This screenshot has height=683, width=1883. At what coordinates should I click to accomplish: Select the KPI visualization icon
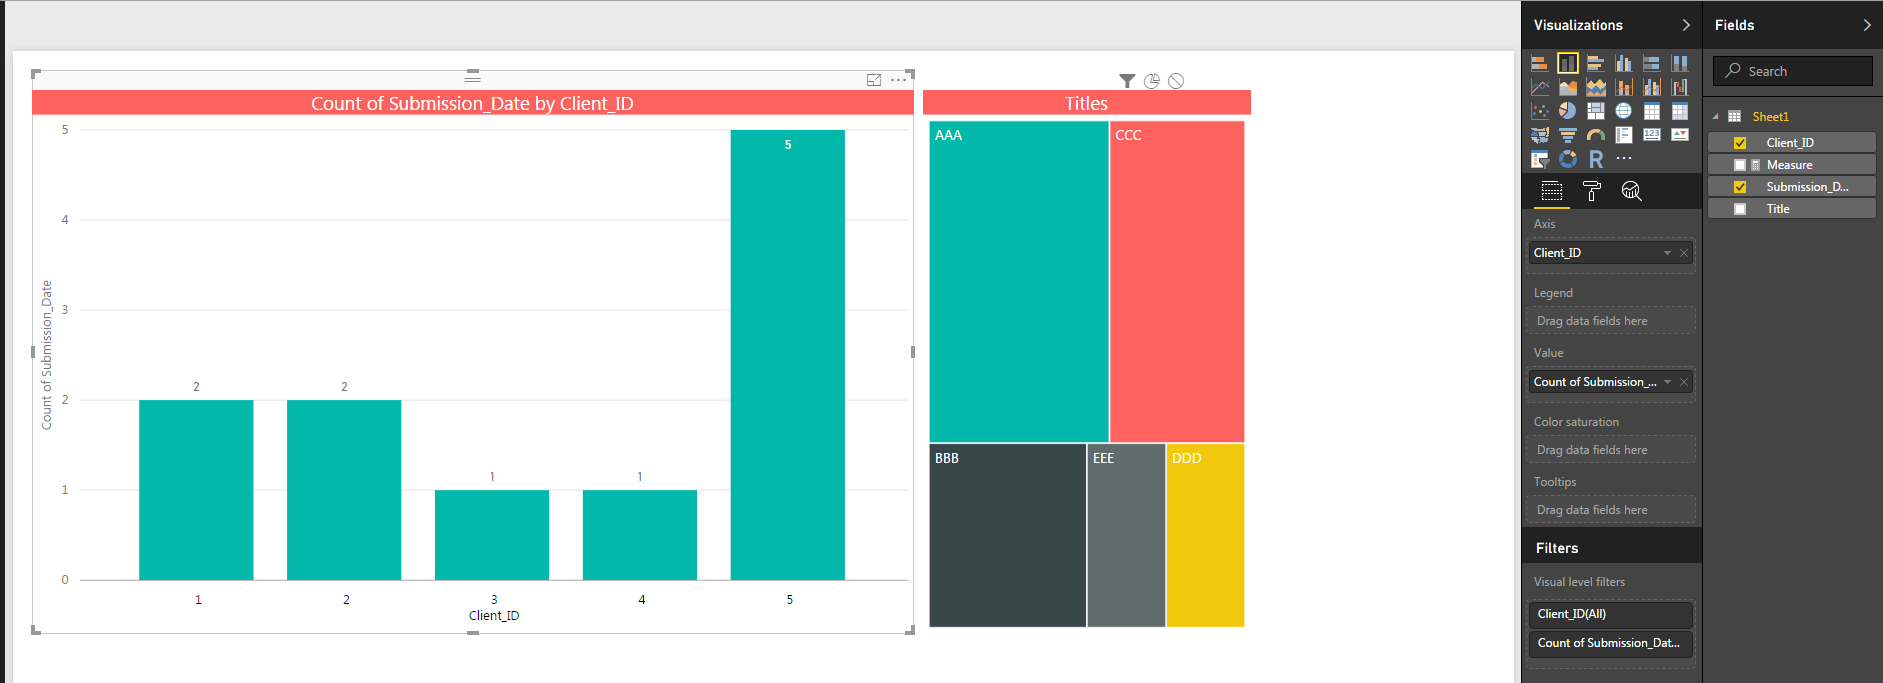(1680, 135)
